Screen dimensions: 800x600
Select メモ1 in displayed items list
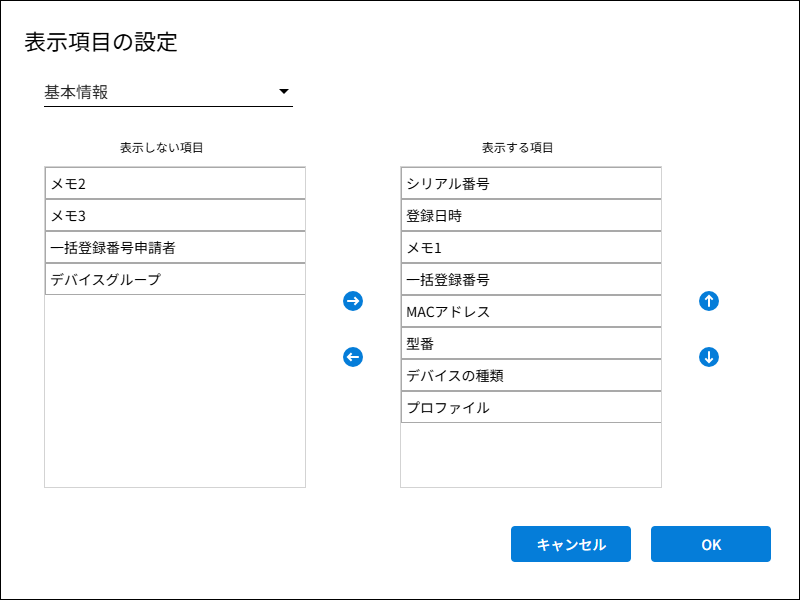tap(531, 248)
